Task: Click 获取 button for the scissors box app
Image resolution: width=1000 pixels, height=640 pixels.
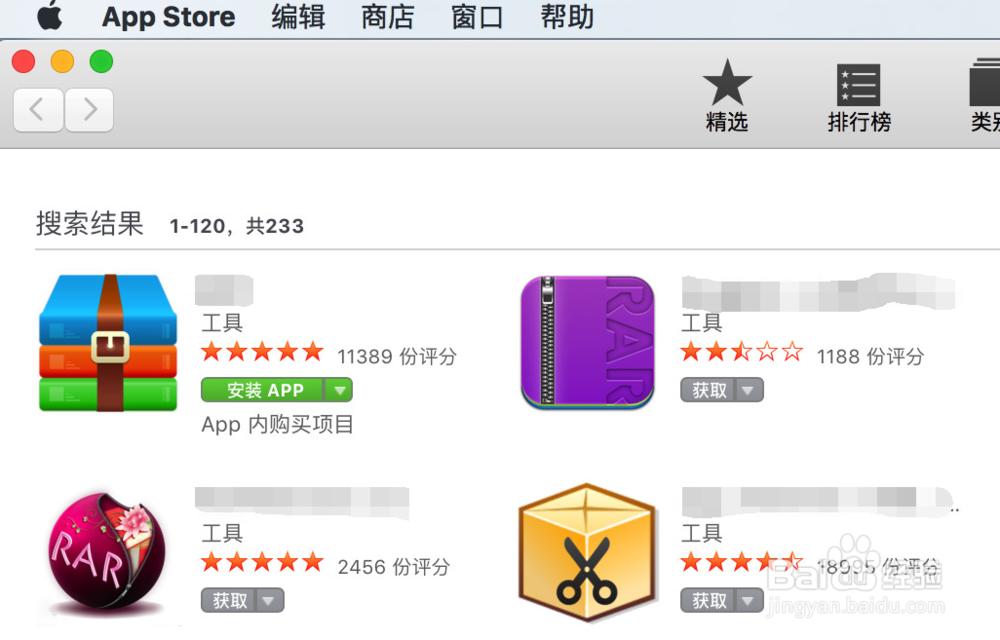Action: point(709,601)
